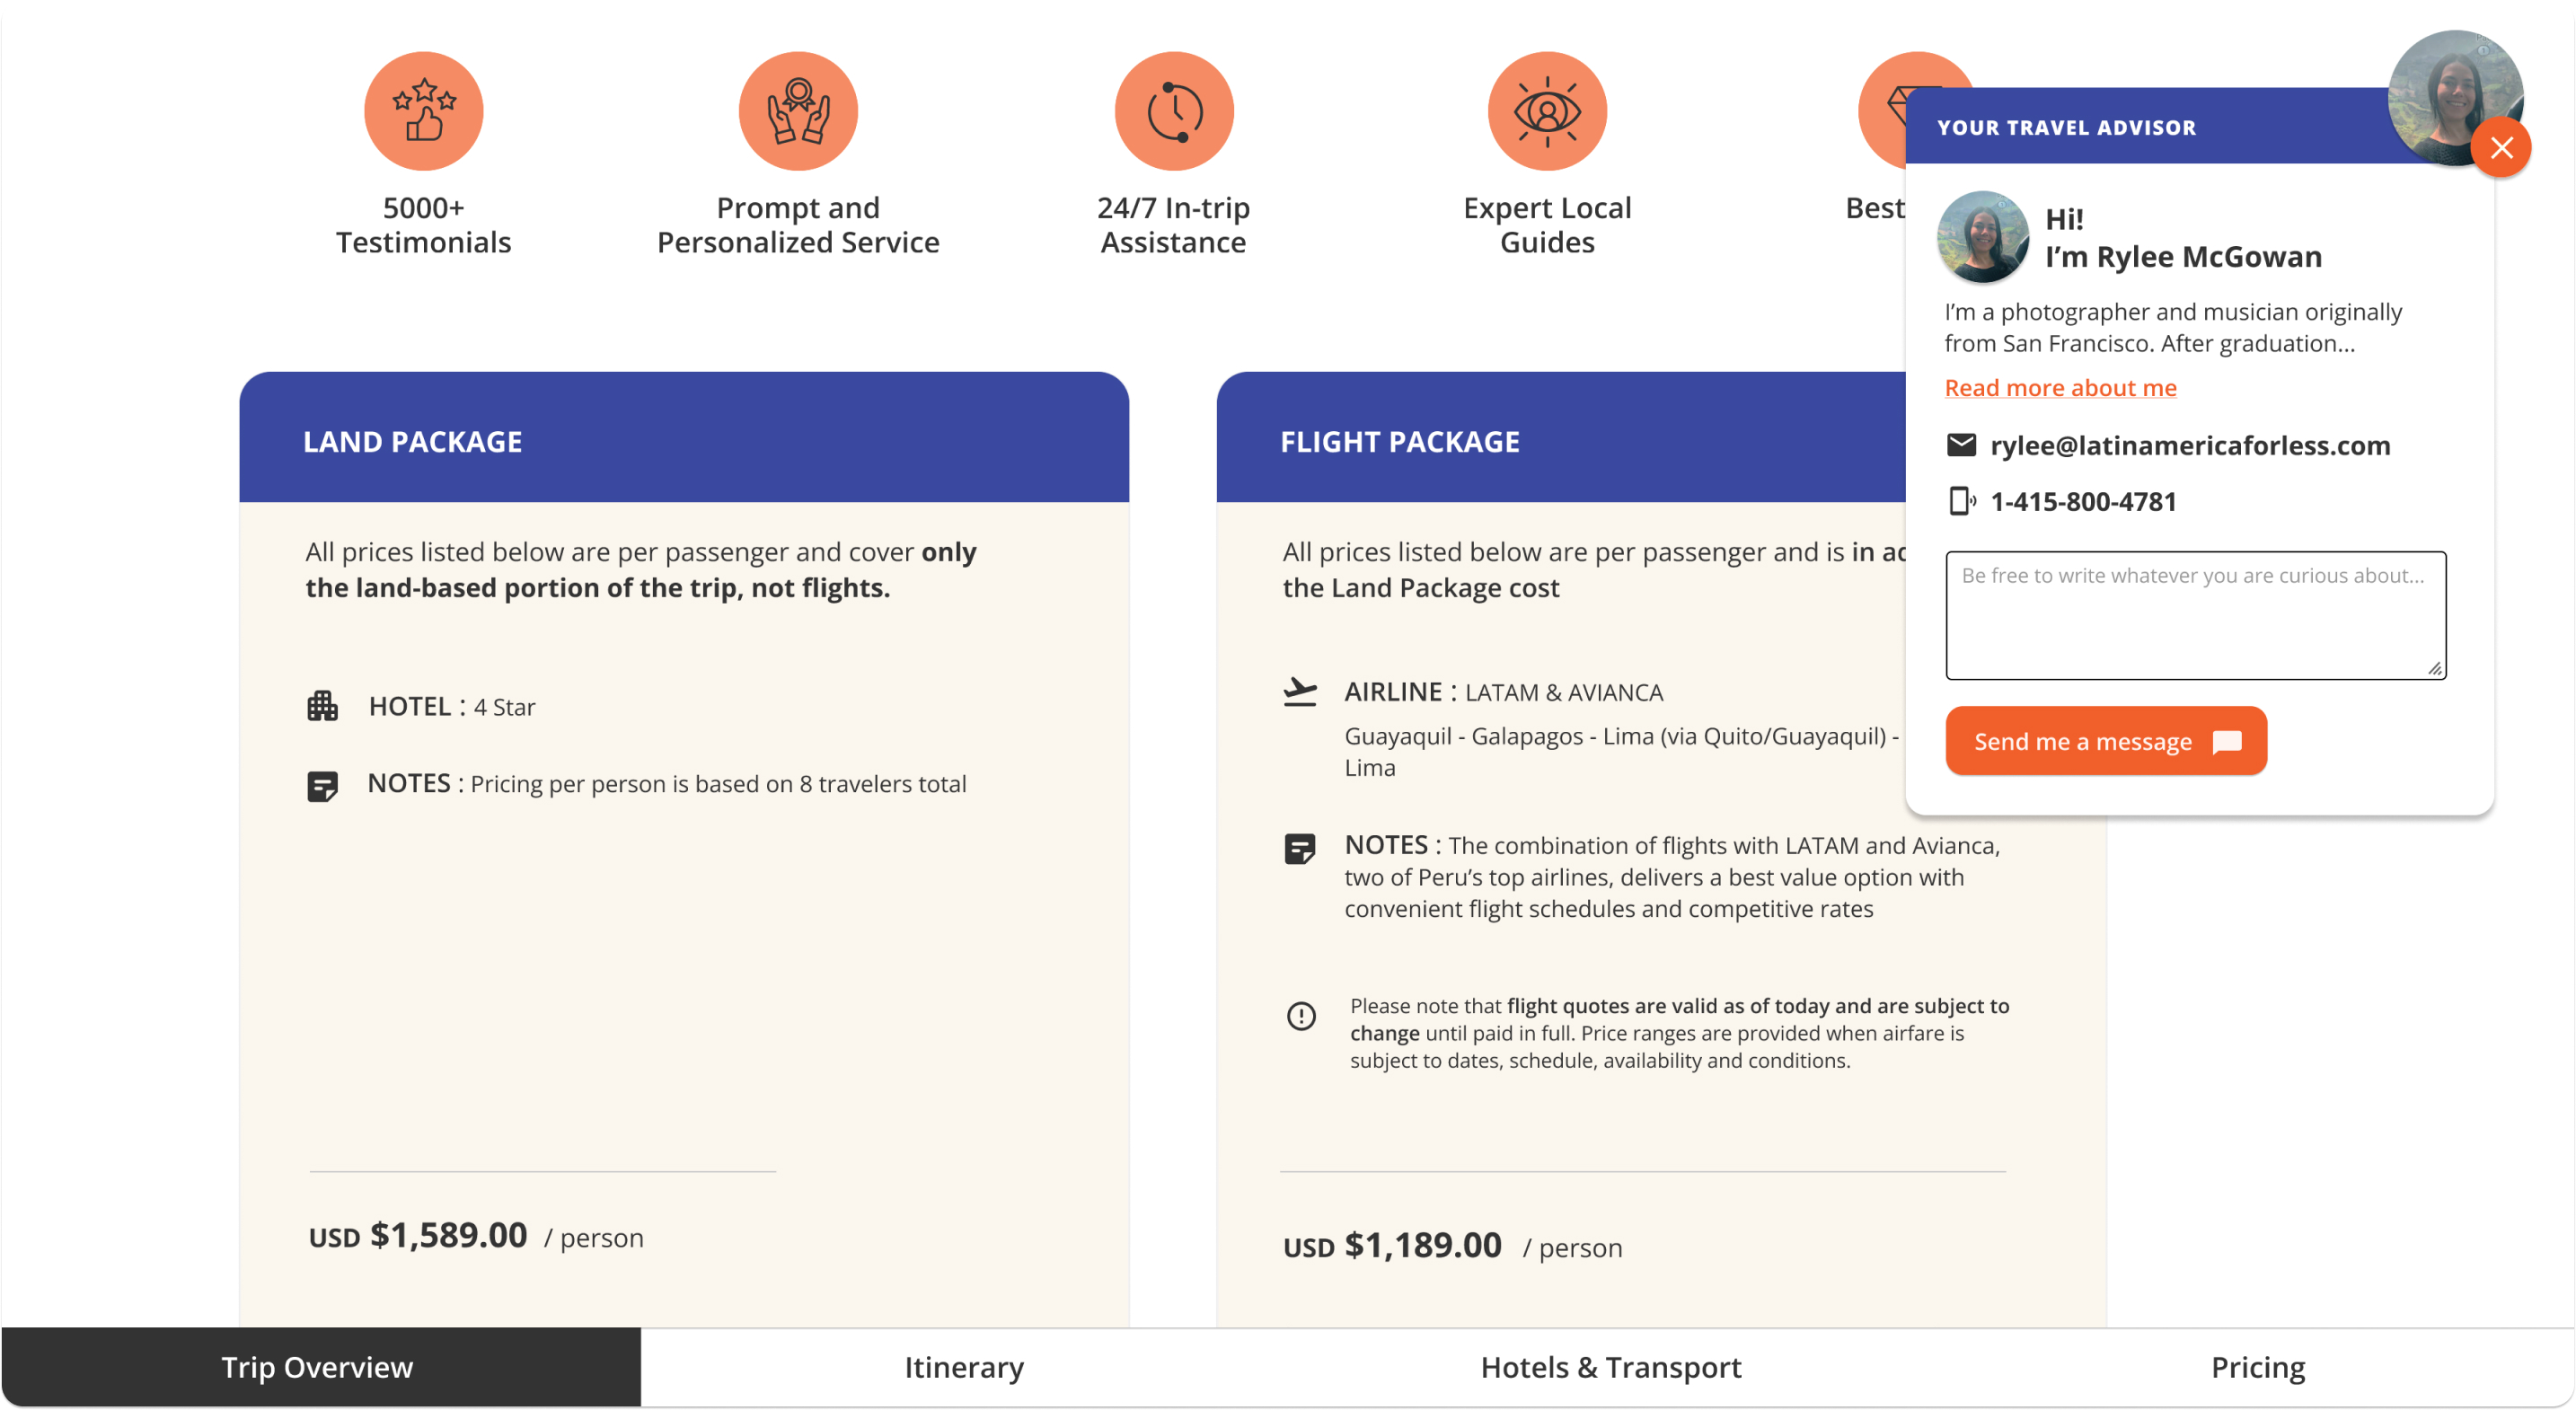This screenshot has width=2576, height=1410.
Task: Click the phone icon beside 1-415-800-4781
Action: pos(1961,501)
